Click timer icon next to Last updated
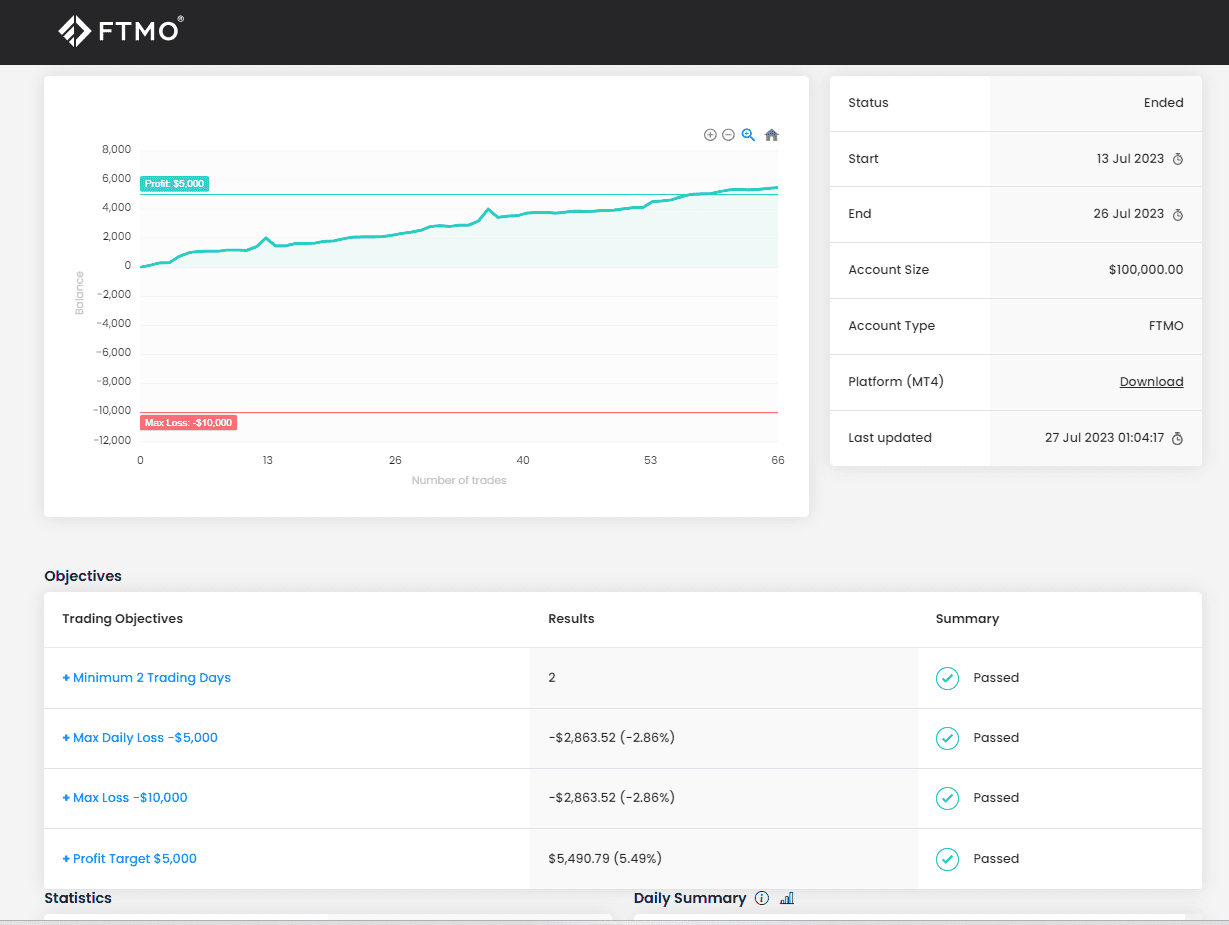The width and height of the screenshot is (1229, 925). [x=1178, y=438]
